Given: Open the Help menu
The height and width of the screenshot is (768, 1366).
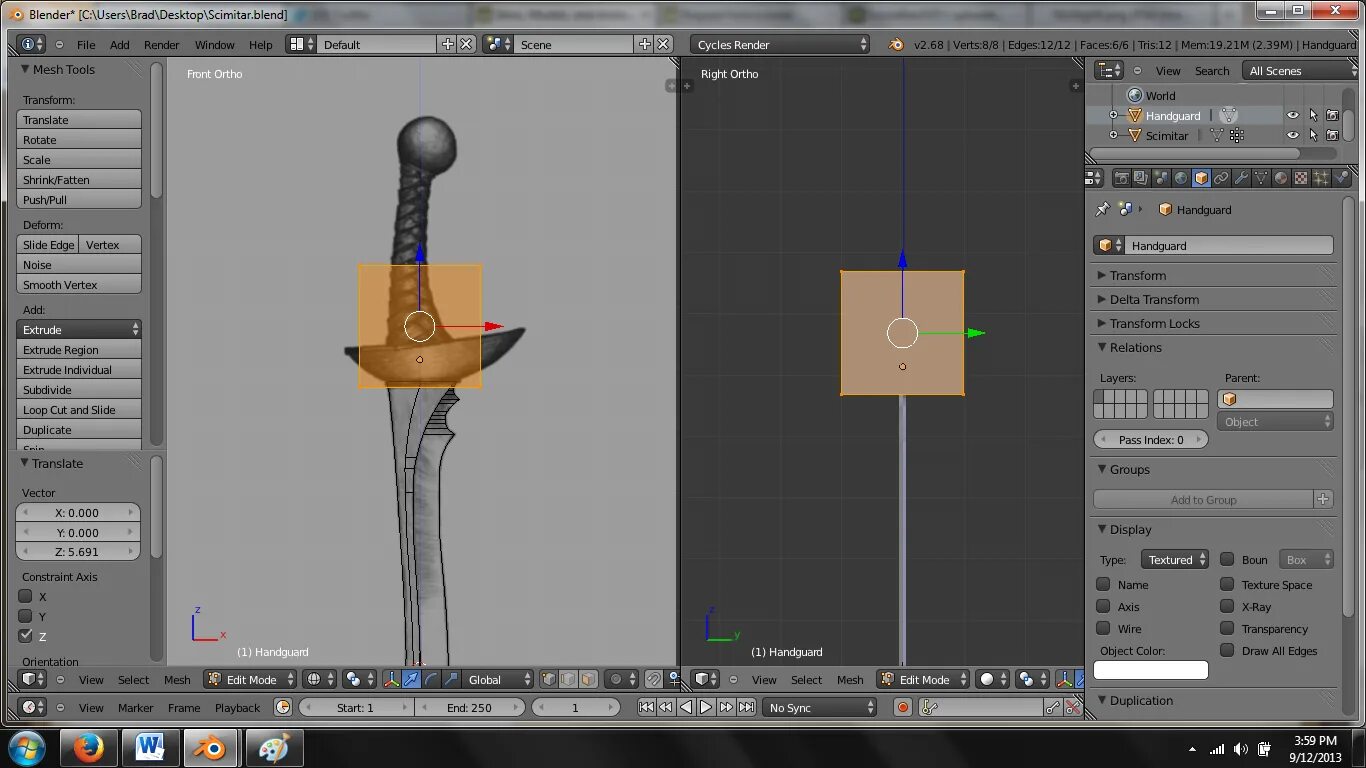Looking at the screenshot, I should click(x=260, y=45).
